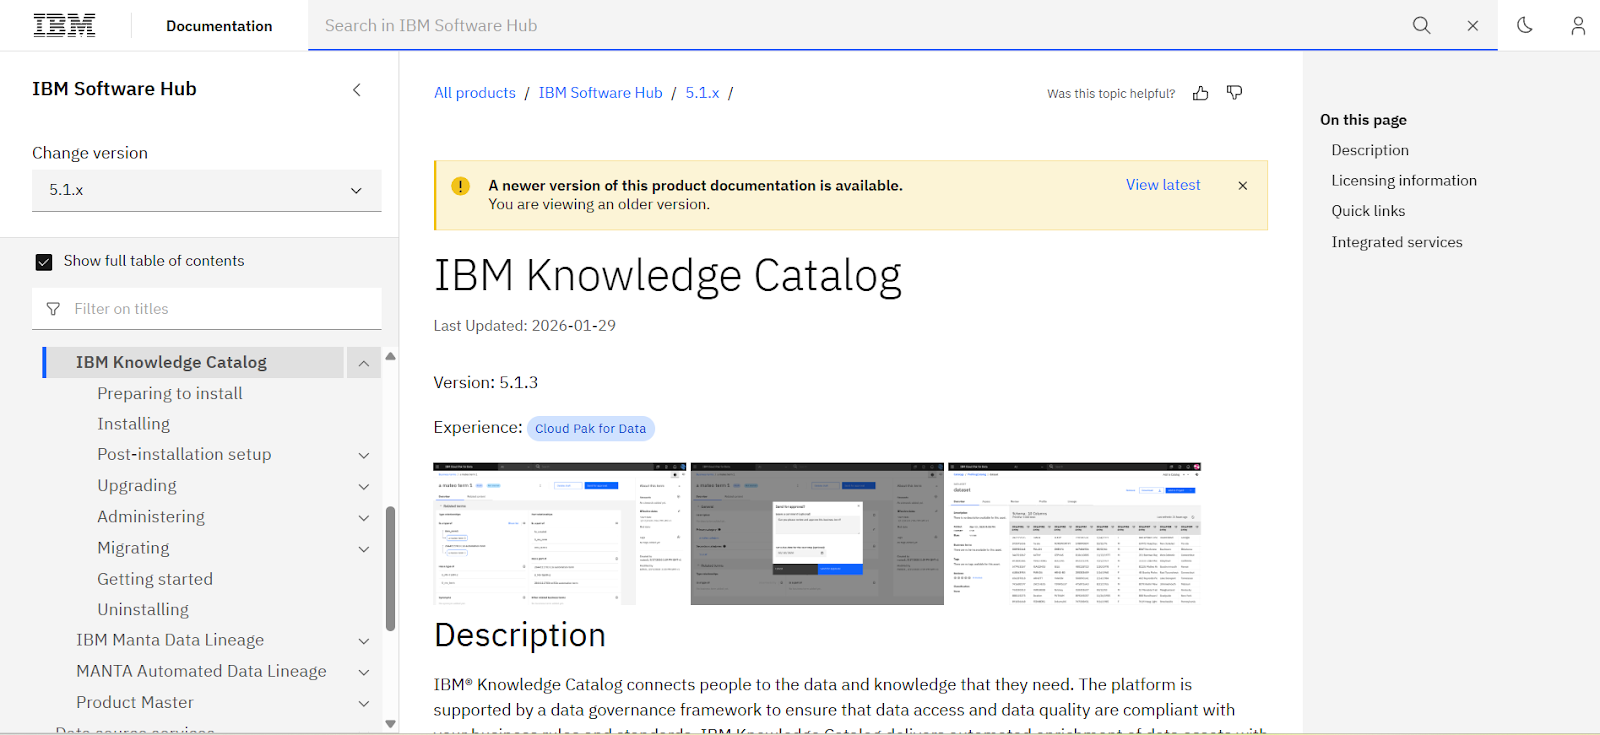Click the Version: 5.1.3 text
Image resolution: width=1600 pixels, height=735 pixels.
(485, 383)
